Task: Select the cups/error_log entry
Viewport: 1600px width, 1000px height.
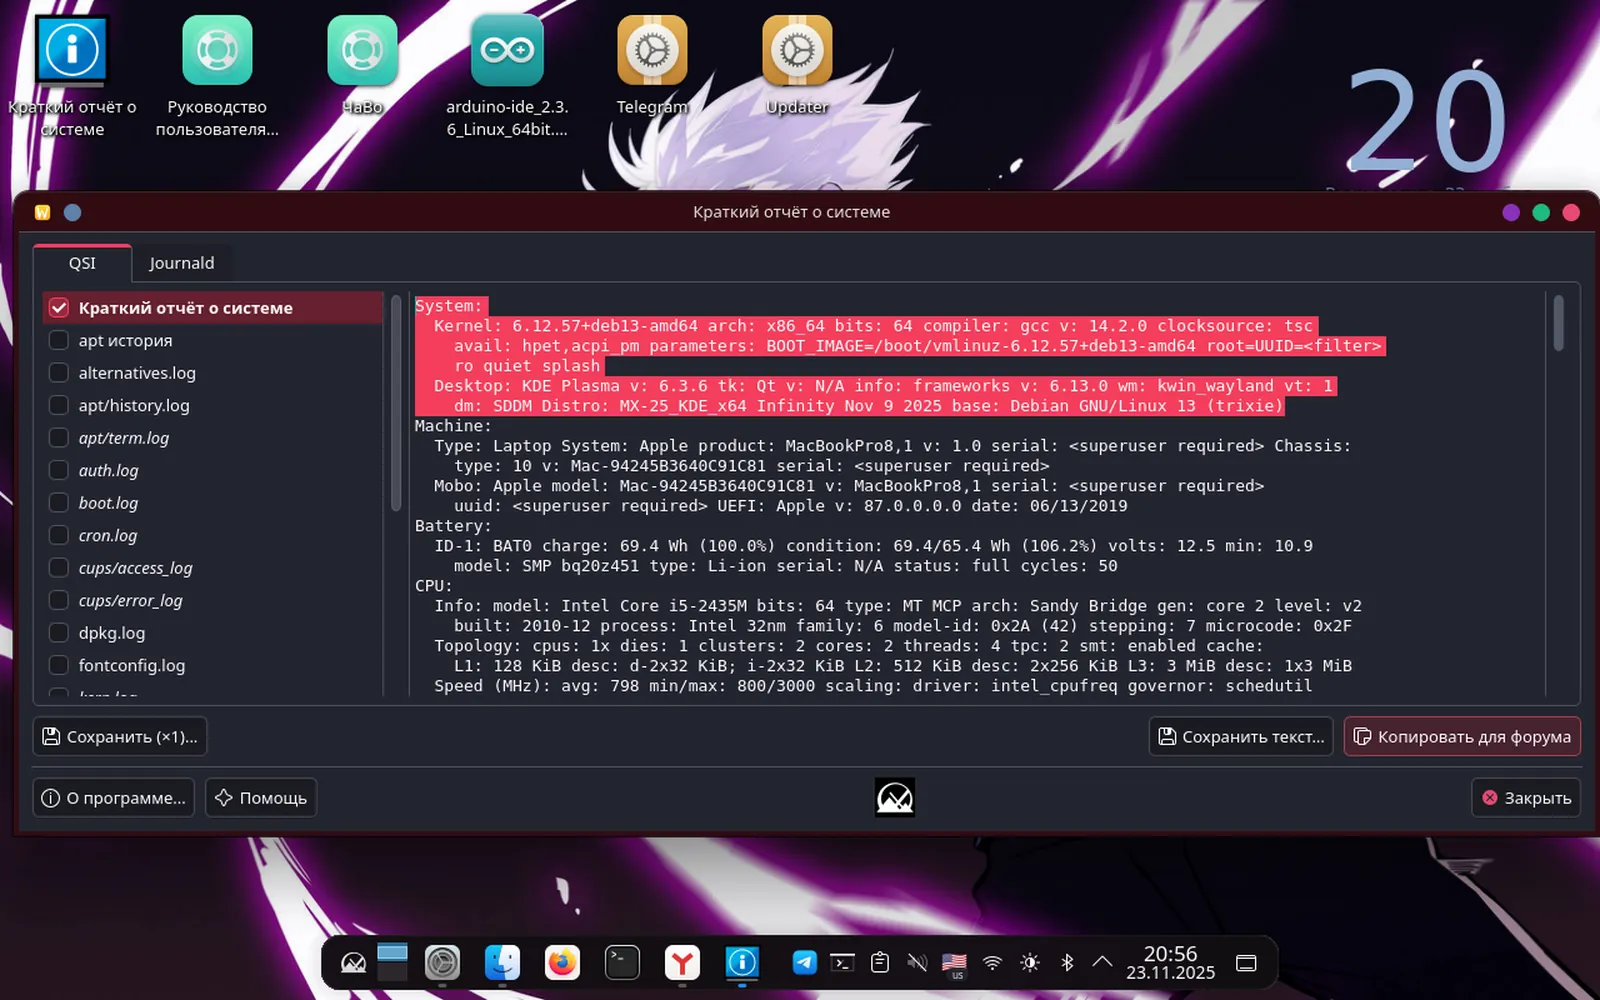Action: point(213,600)
